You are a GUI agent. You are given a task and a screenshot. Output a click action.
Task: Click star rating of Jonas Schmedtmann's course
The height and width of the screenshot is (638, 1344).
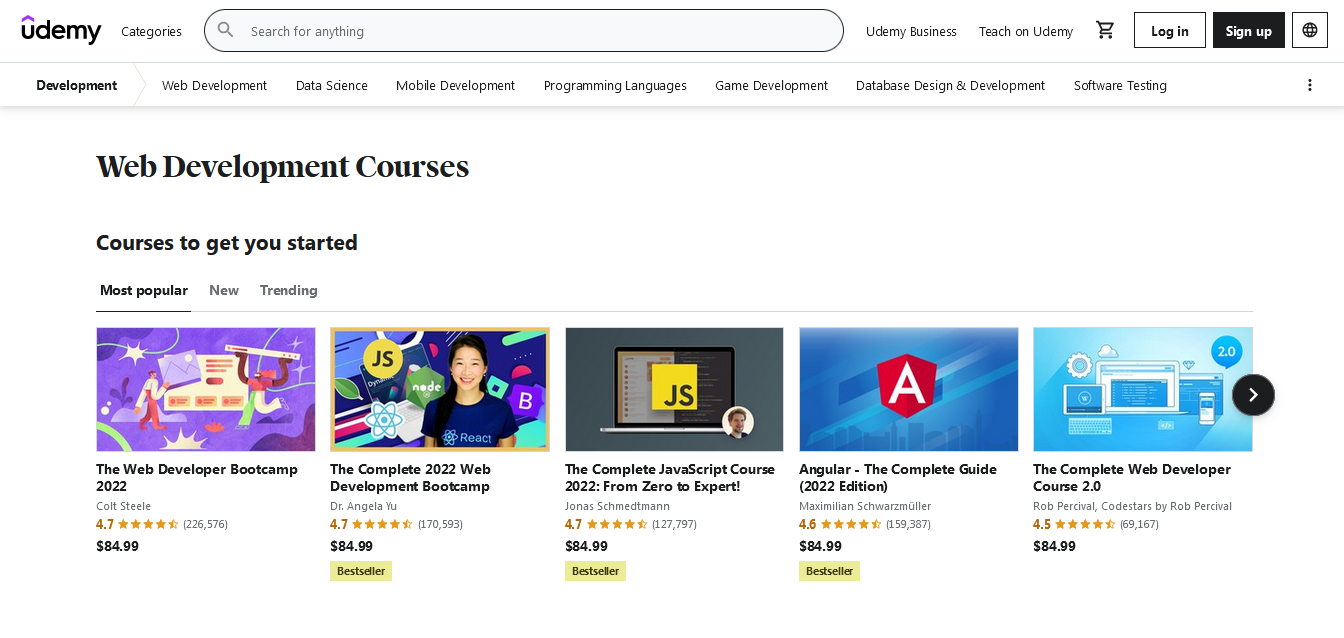click(x=617, y=524)
